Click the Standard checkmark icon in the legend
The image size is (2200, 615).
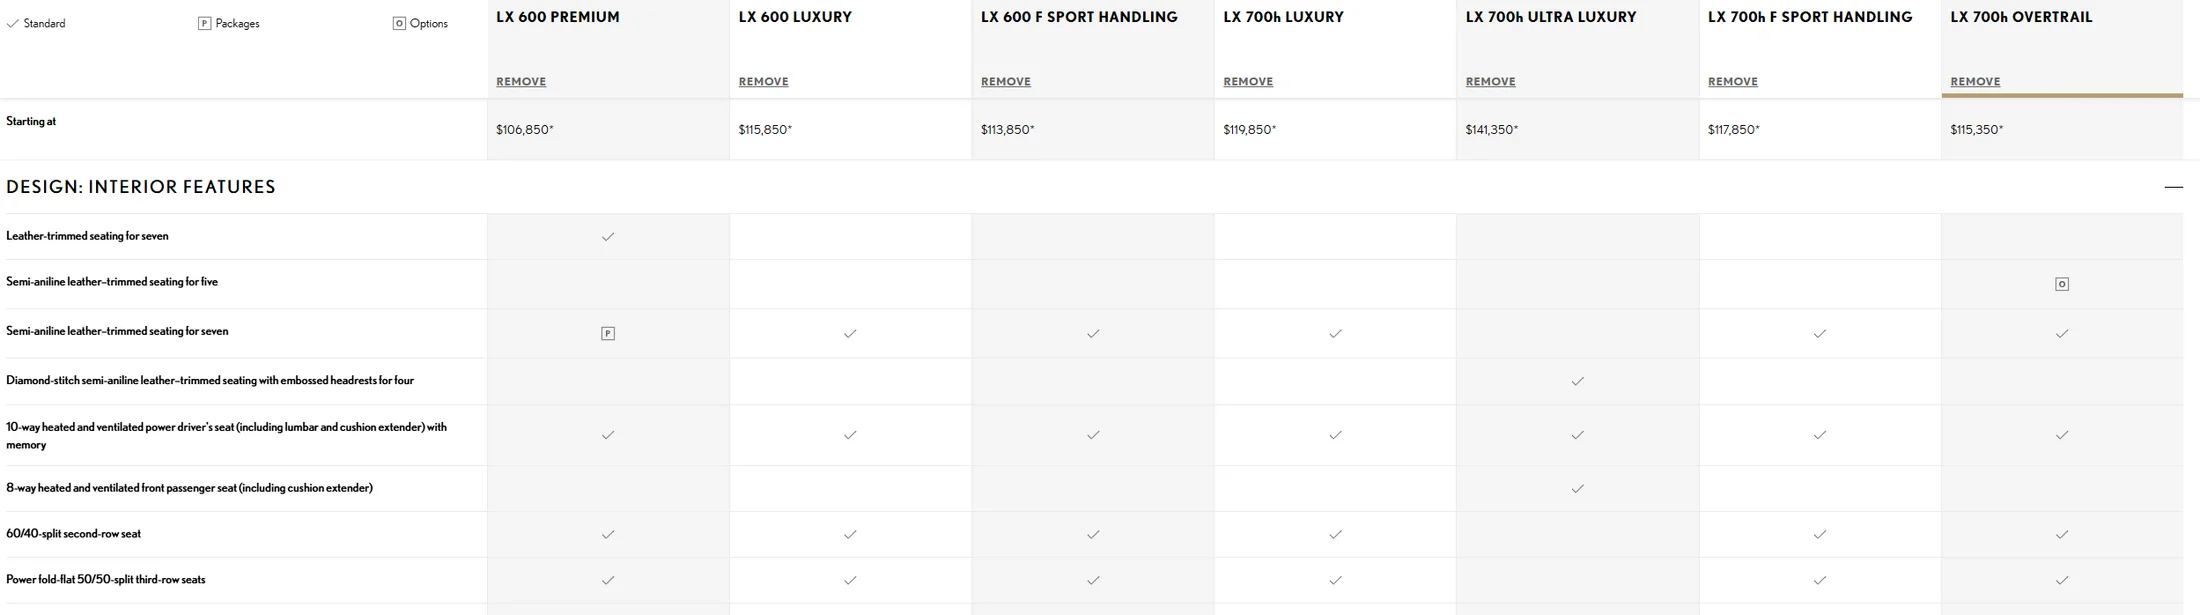click(x=13, y=24)
